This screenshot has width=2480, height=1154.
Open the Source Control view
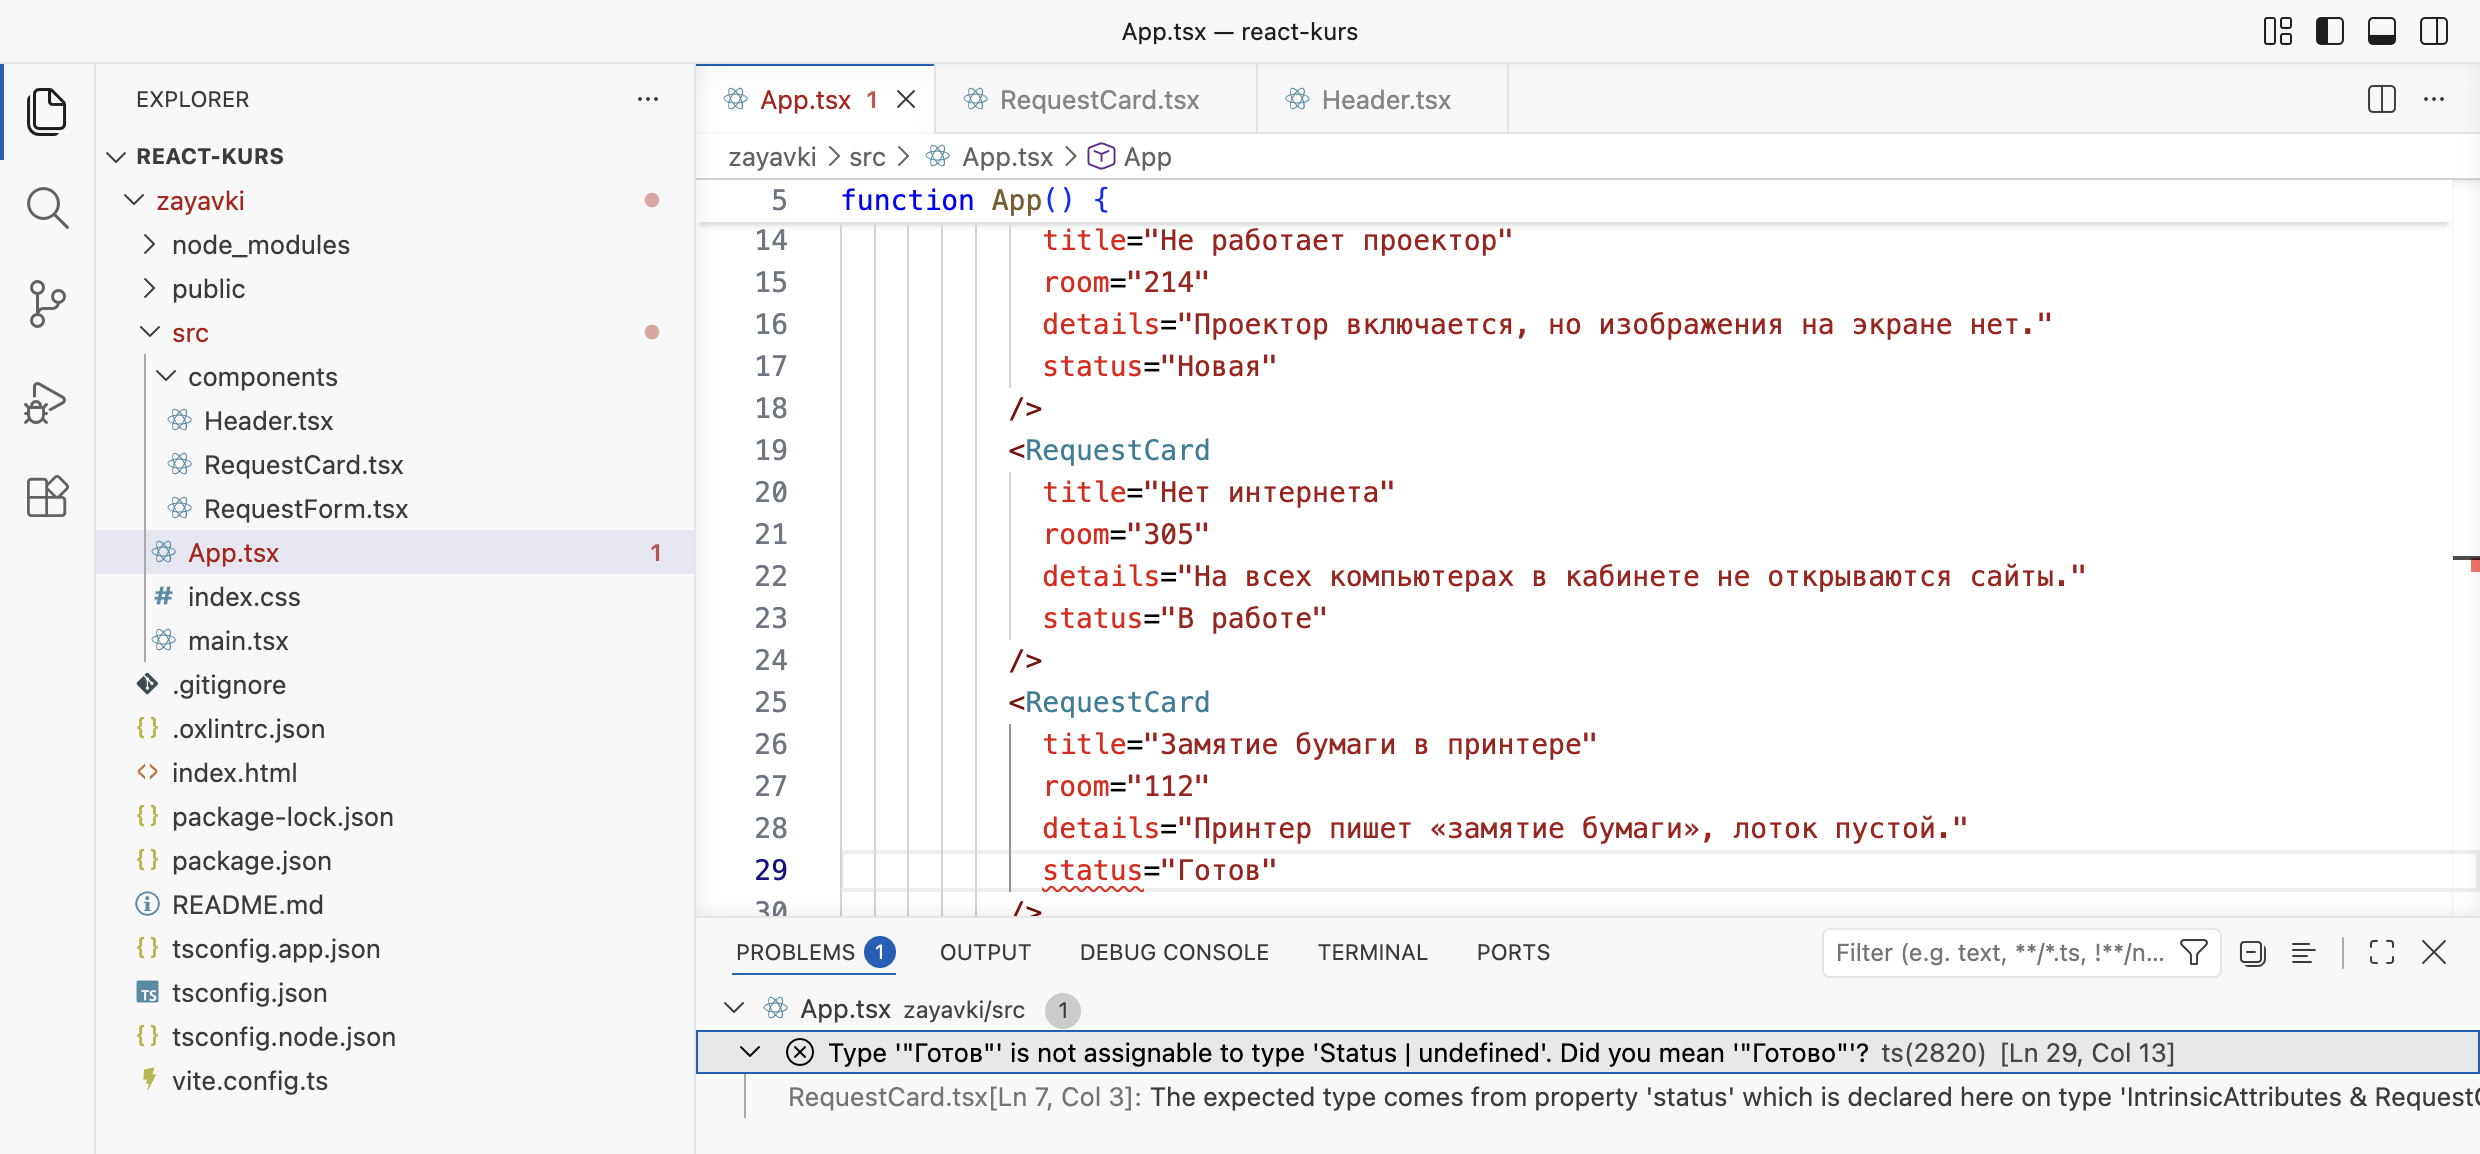pyautogui.click(x=47, y=303)
